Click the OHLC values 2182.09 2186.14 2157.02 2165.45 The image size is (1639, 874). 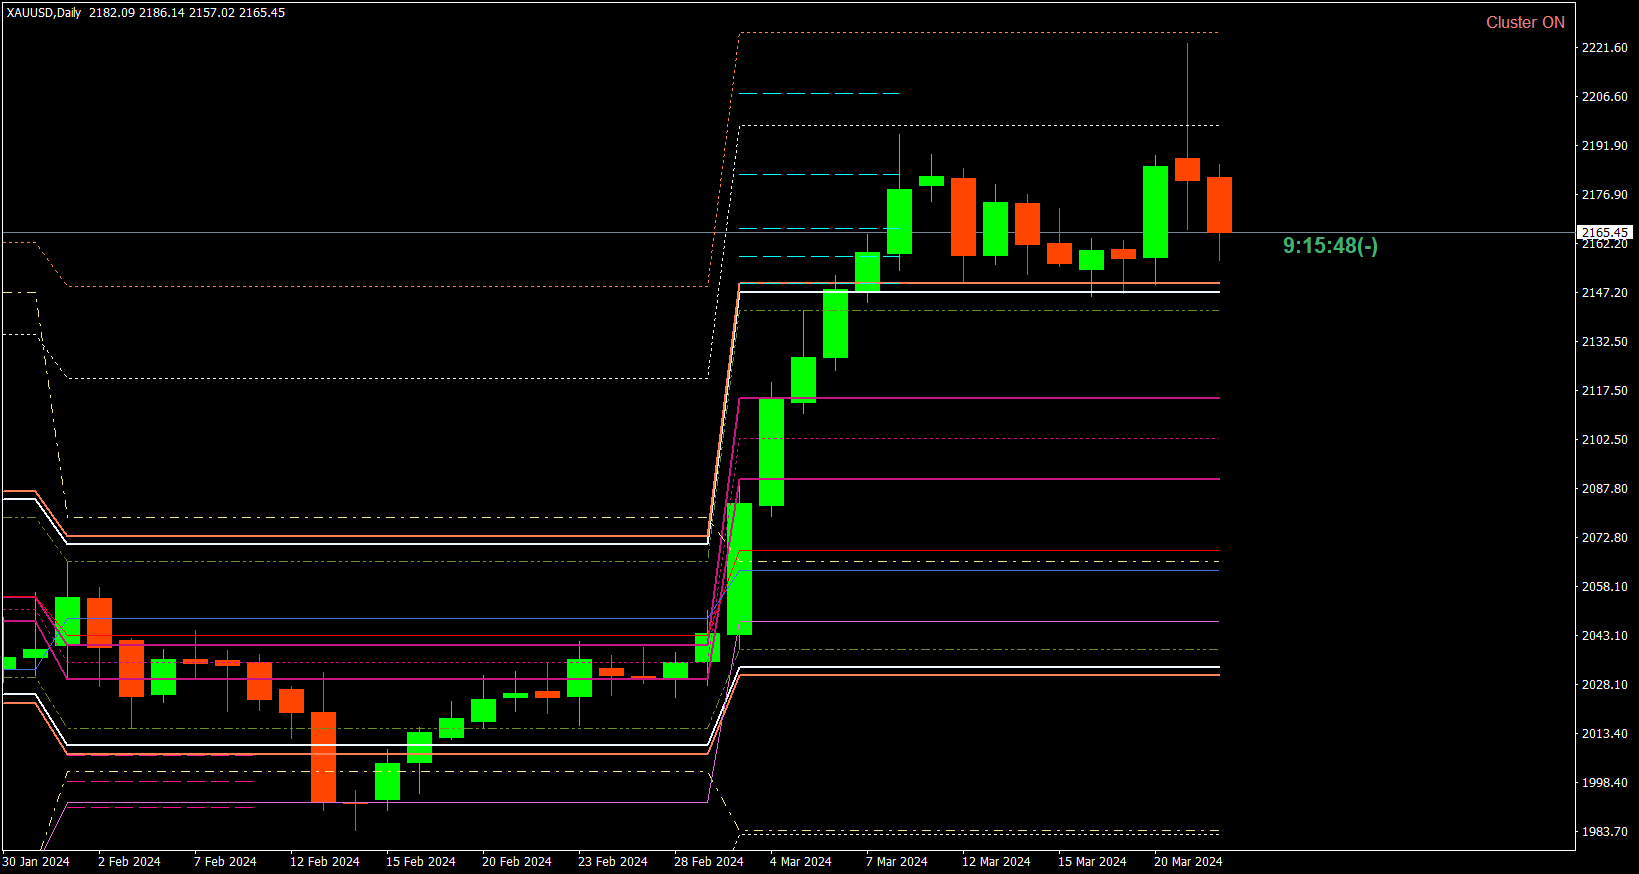click(x=187, y=13)
